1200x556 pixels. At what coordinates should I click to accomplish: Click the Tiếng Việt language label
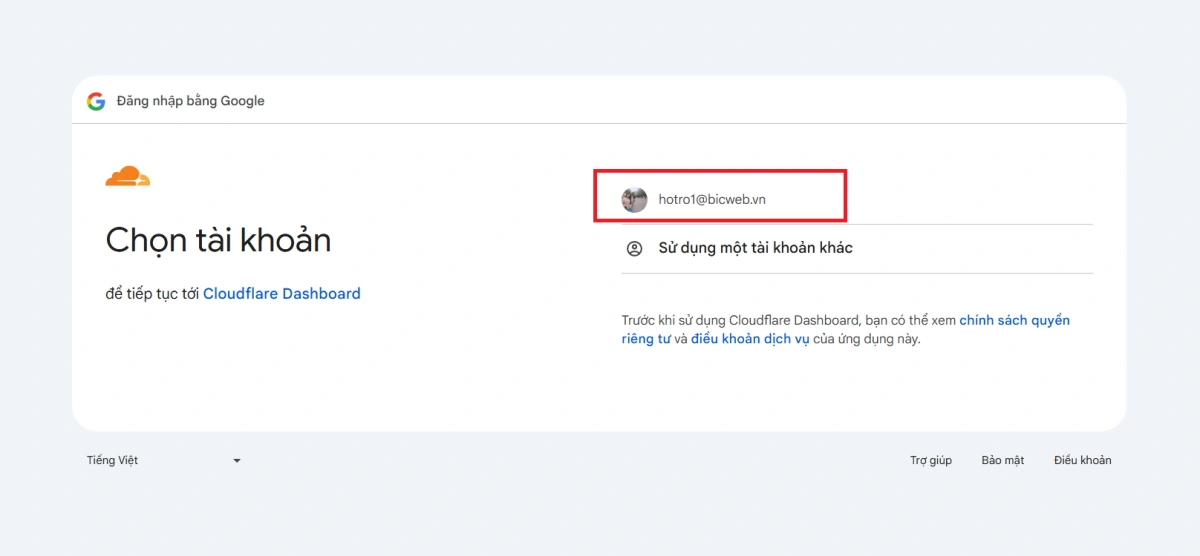pos(113,460)
